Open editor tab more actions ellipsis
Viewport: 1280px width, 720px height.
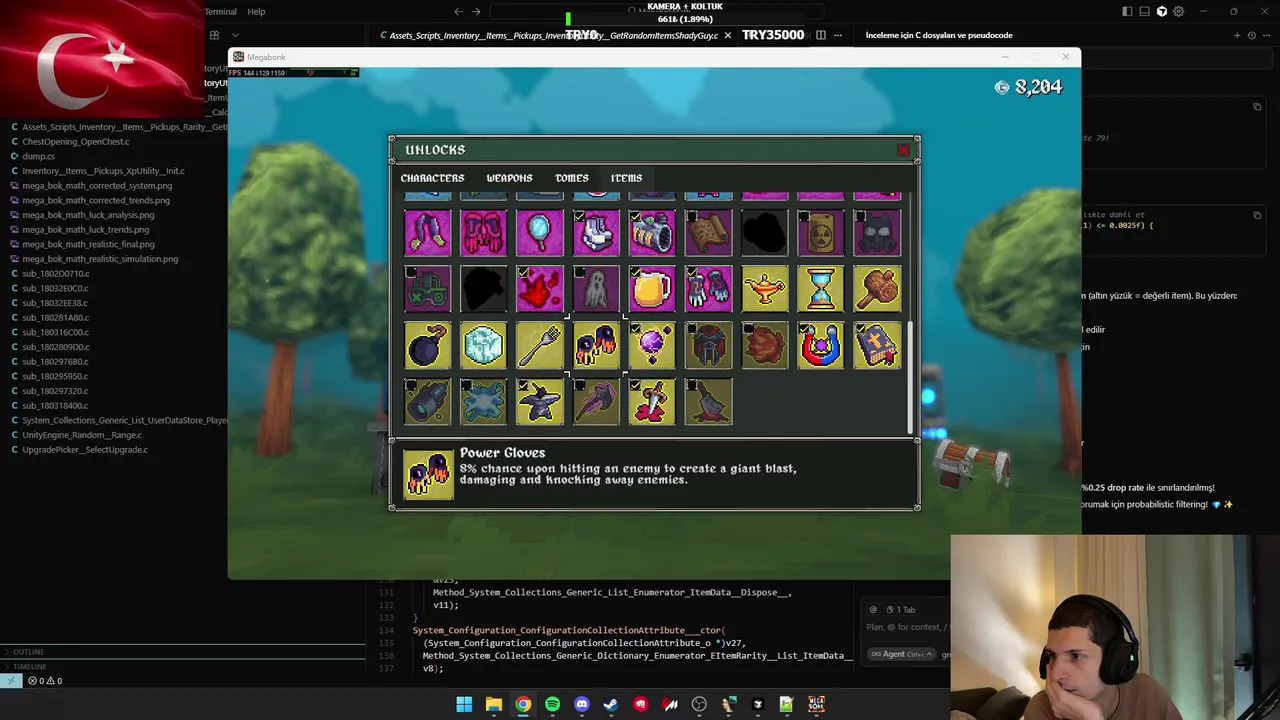point(838,35)
